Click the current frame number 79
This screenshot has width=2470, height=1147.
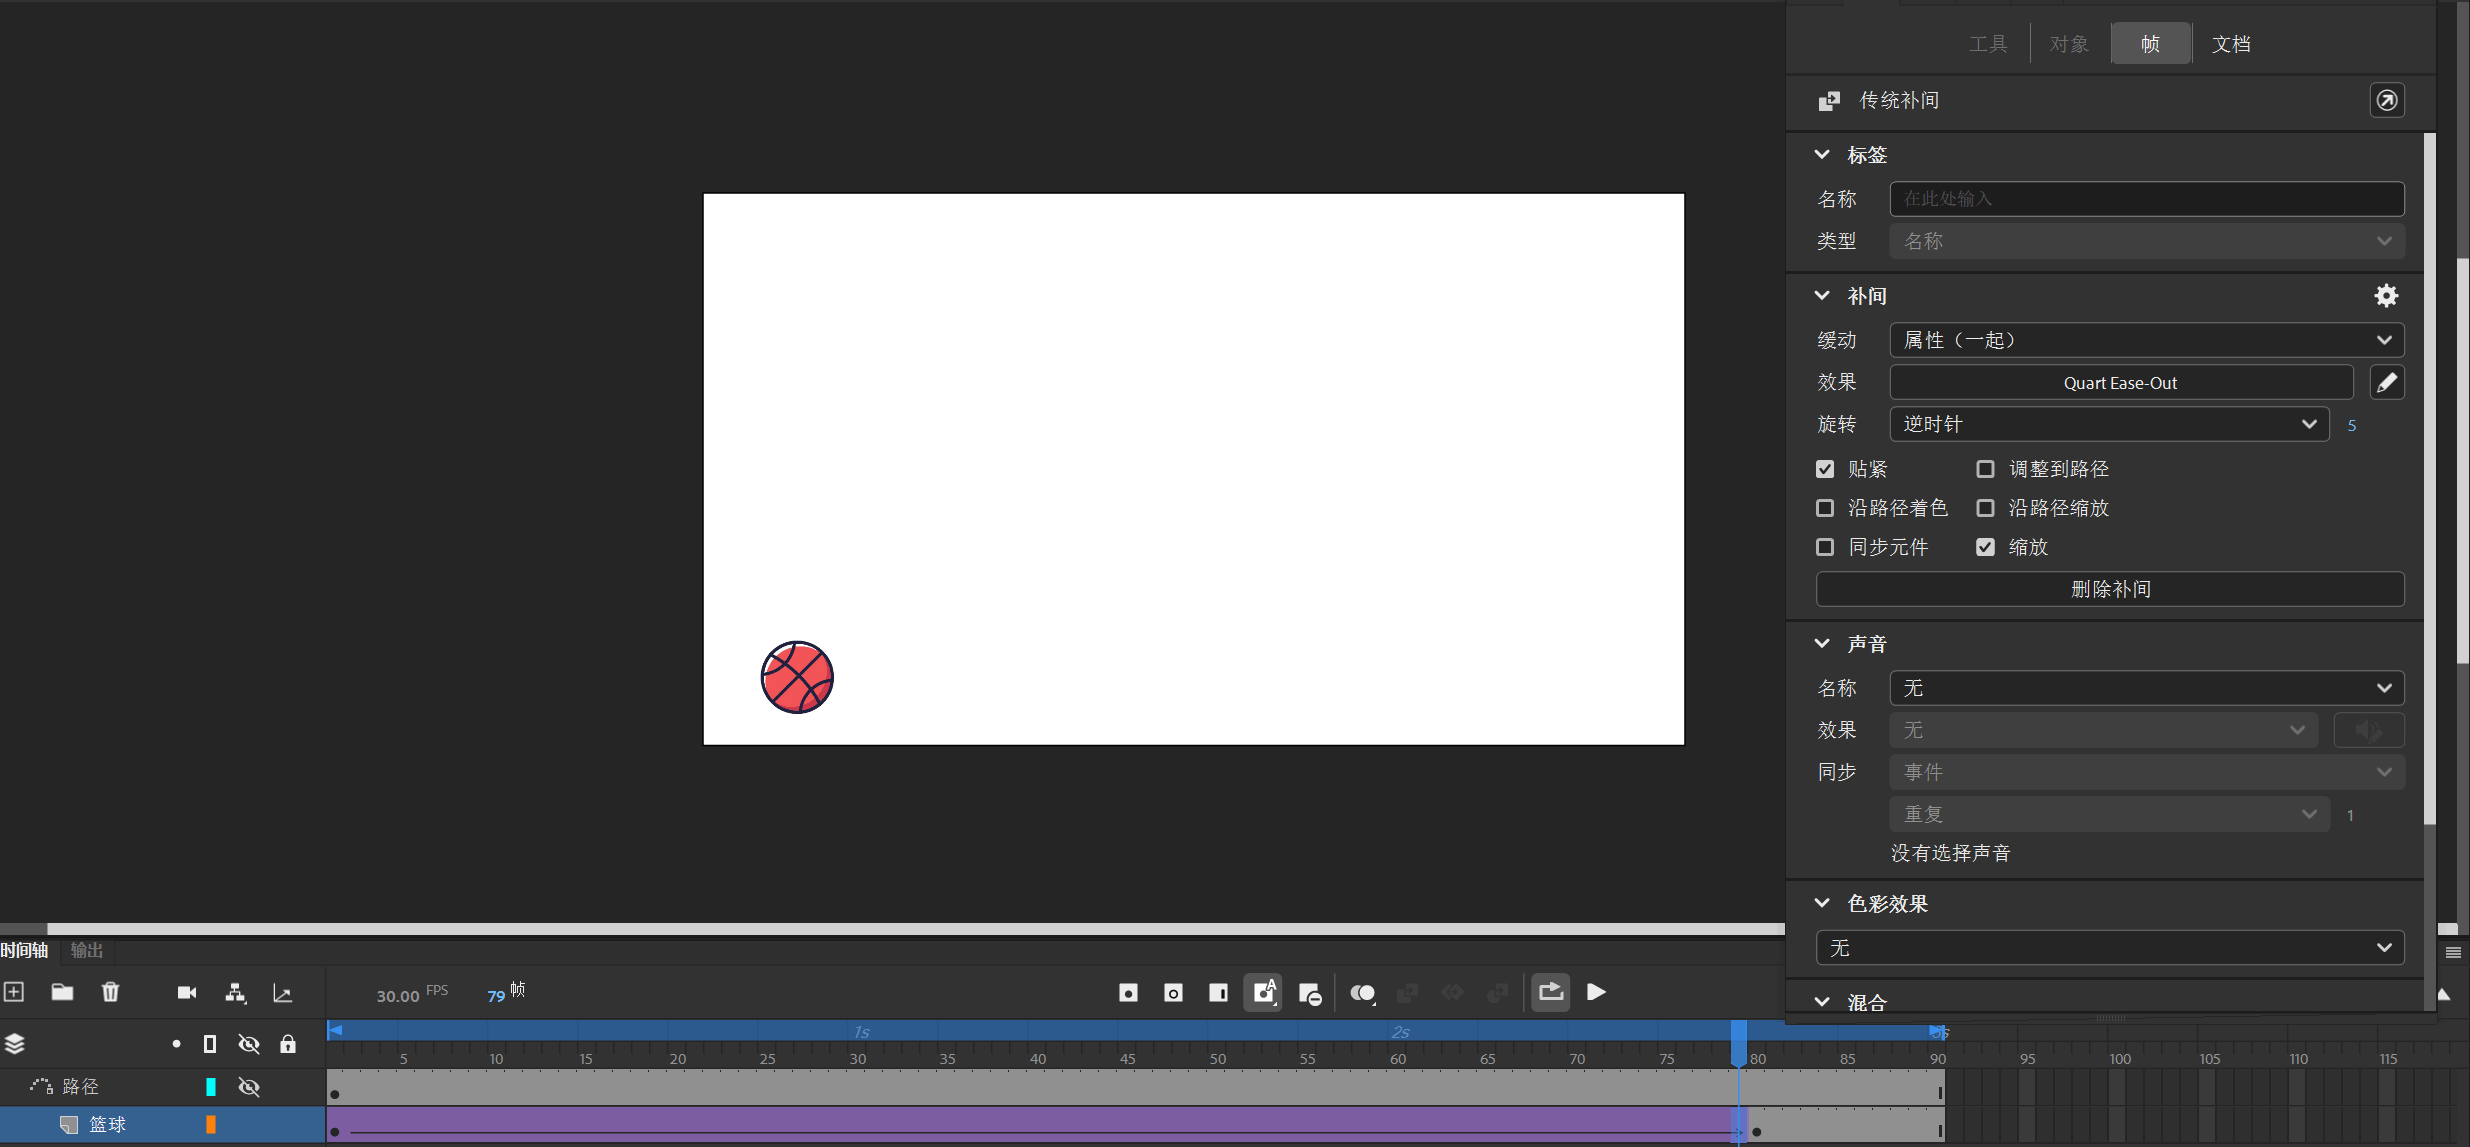[496, 996]
